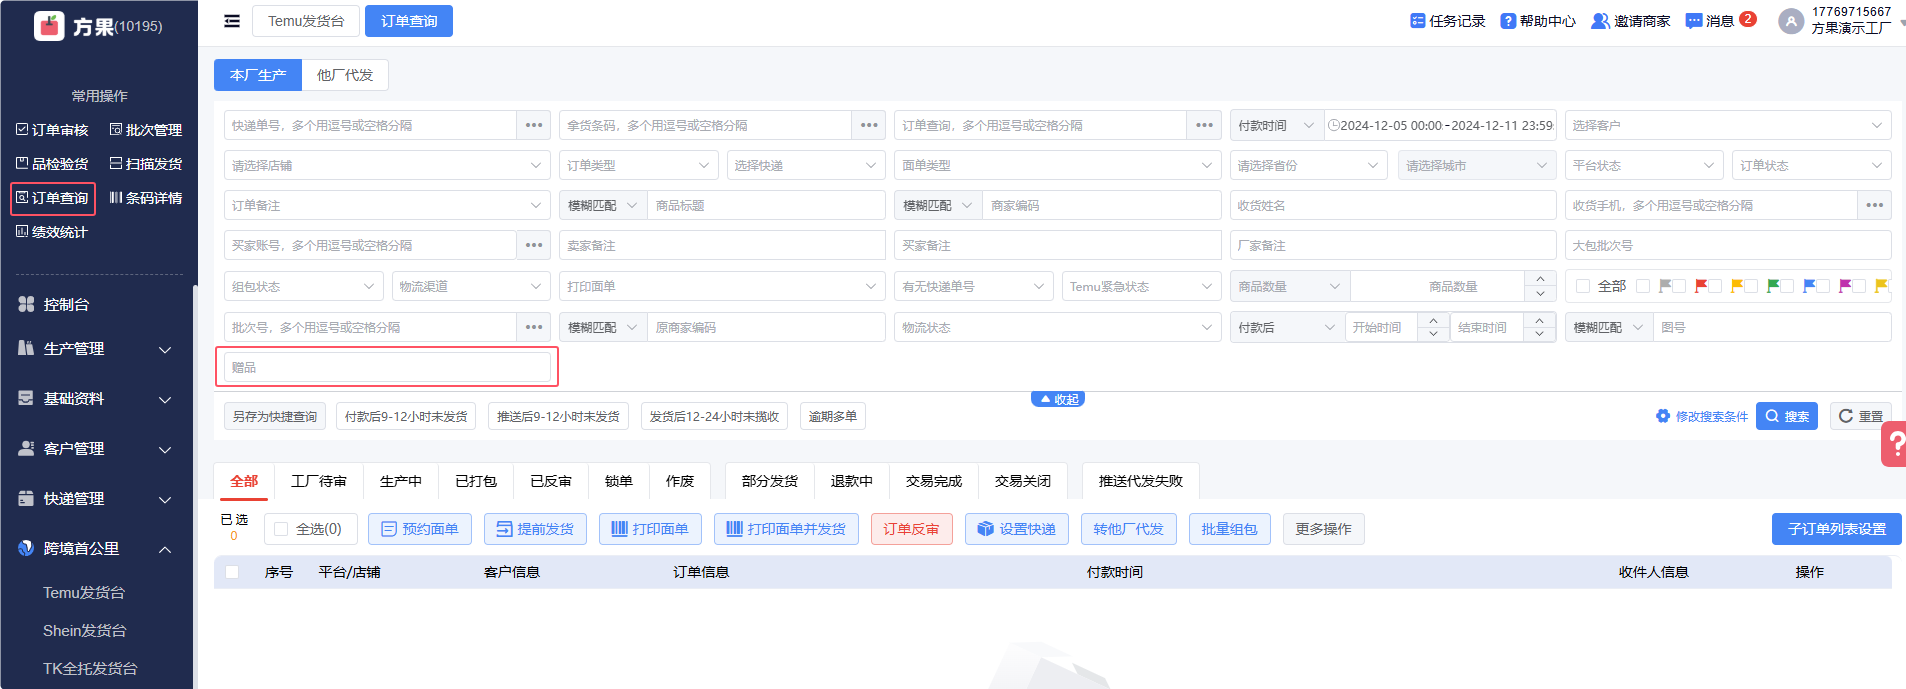The width and height of the screenshot is (1906, 689).
Task: Click the user avatar icon
Action: [x=1791, y=21]
